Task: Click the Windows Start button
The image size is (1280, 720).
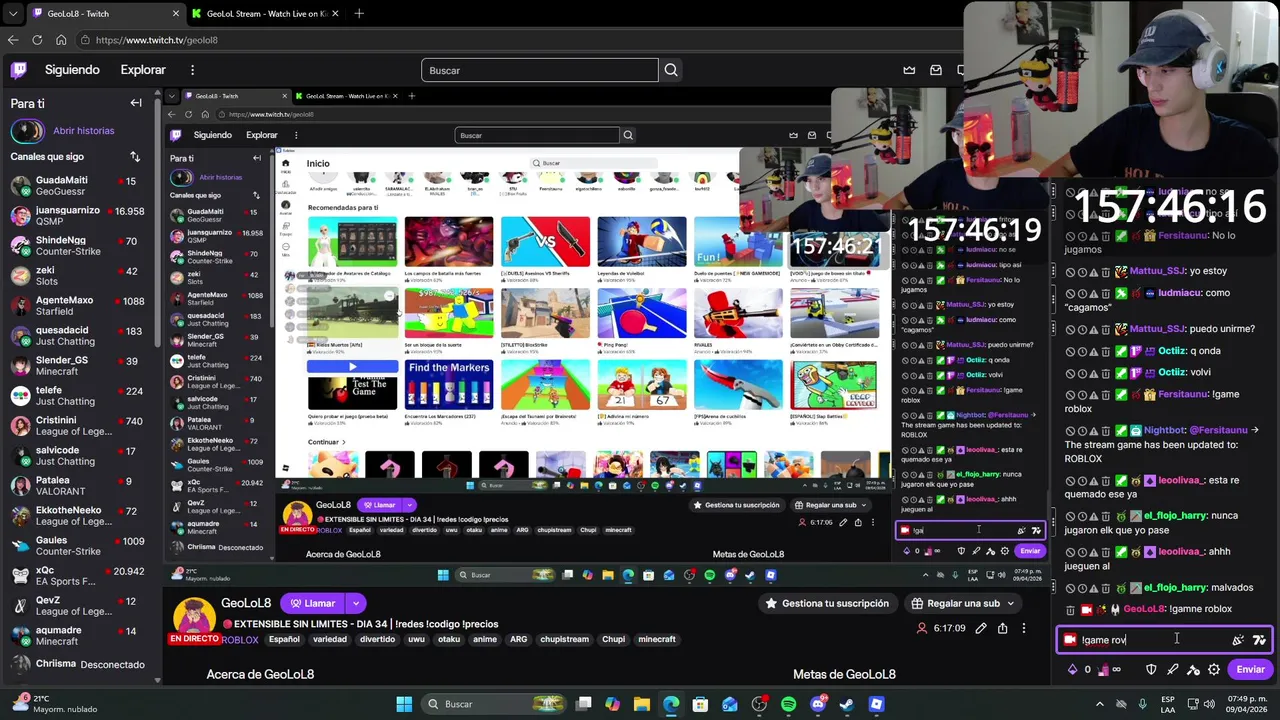Action: click(x=404, y=704)
